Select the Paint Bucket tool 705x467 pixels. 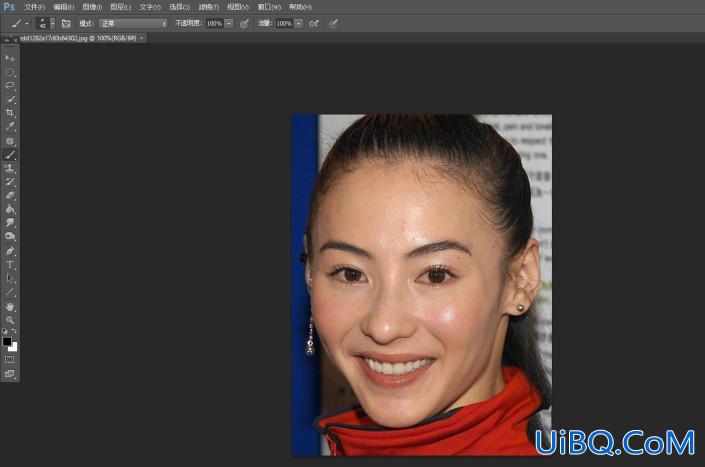pos(10,209)
